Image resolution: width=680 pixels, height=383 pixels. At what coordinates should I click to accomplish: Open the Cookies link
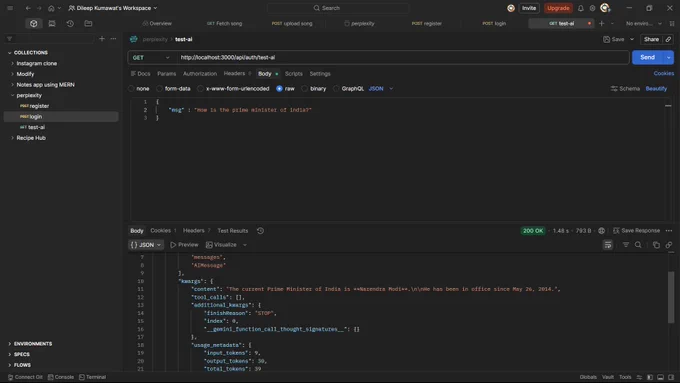click(664, 74)
